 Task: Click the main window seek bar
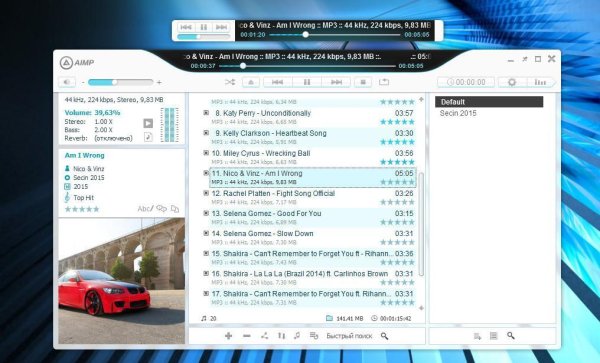[307, 66]
